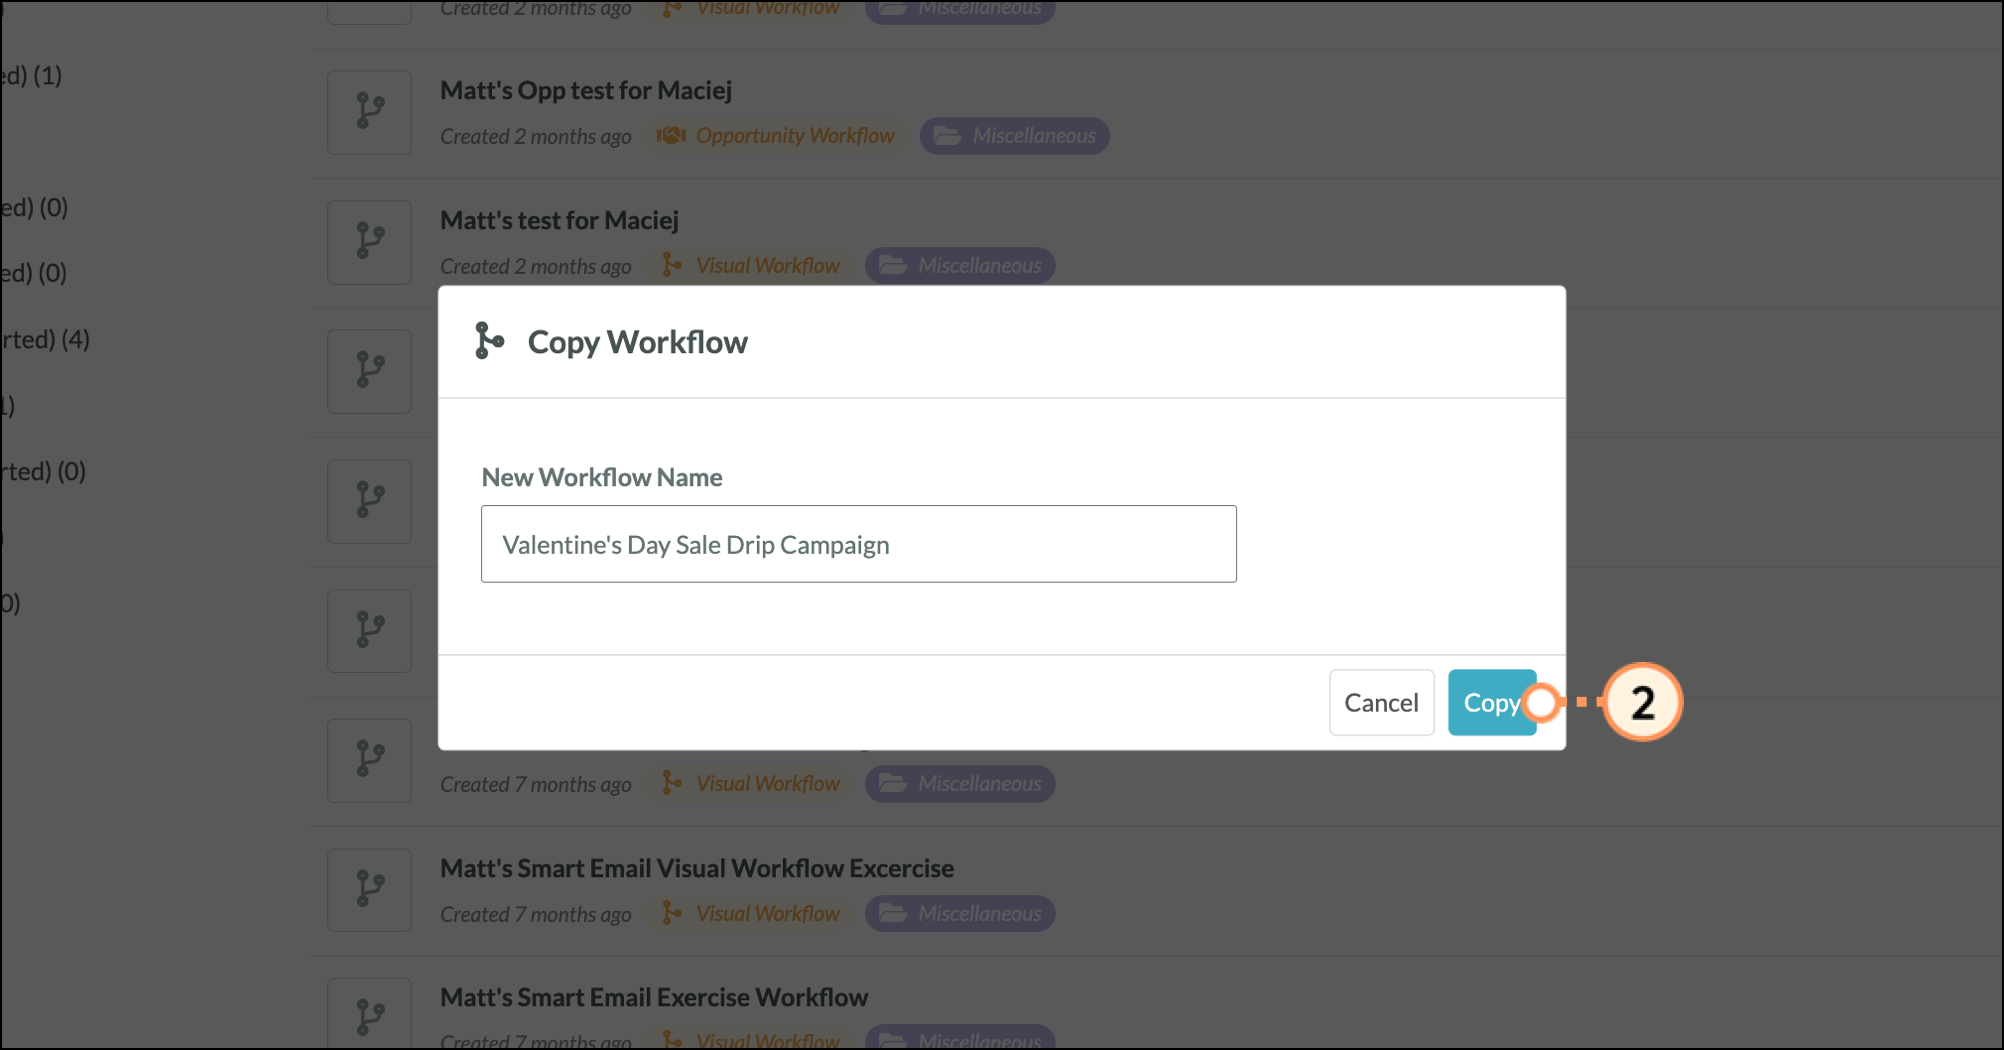Open Matt's Opp test for Maciej workflow
The image size is (2004, 1050).
(586, 91)
